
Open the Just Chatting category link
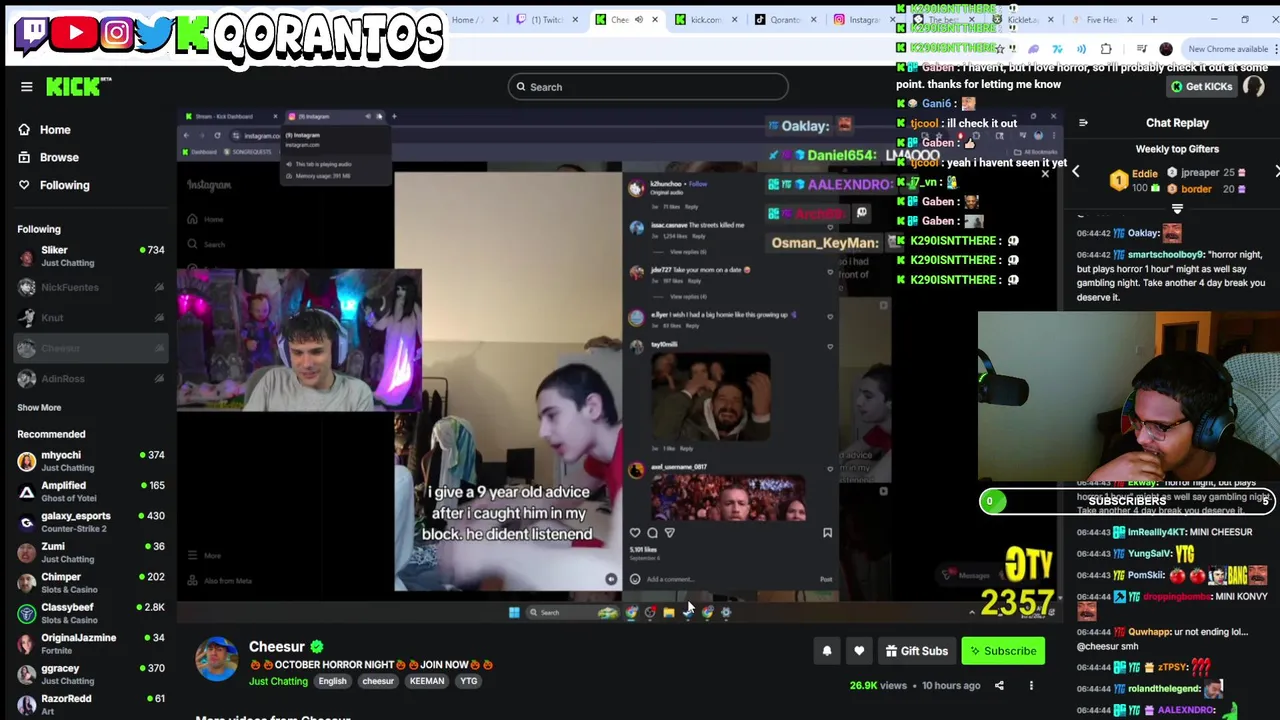(278, 682)
